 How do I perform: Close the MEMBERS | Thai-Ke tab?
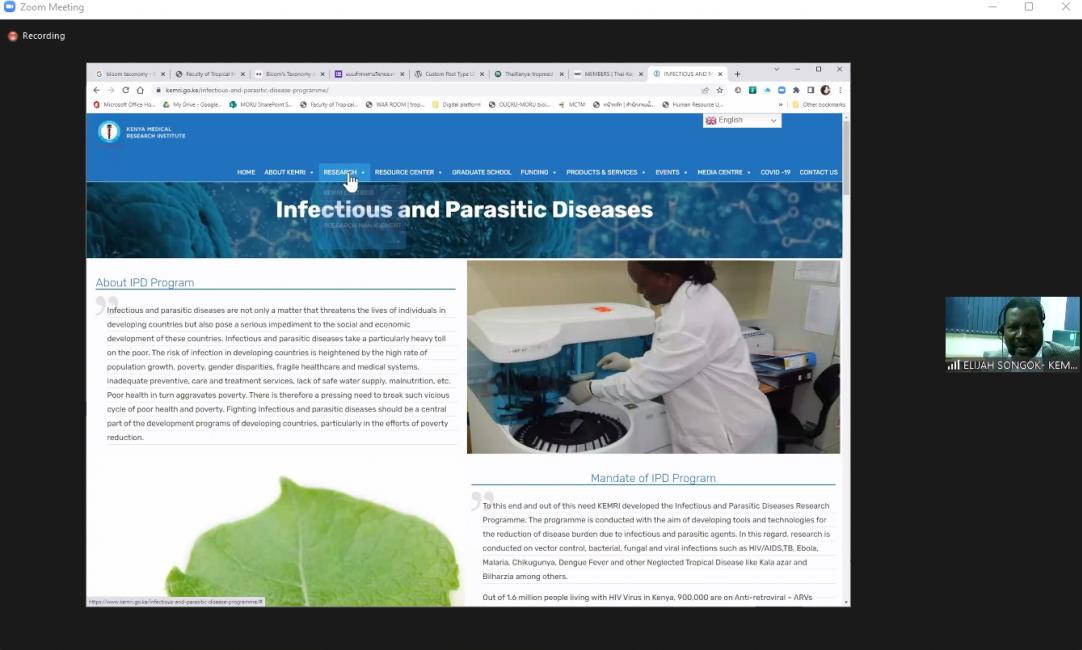click(640, 74)
